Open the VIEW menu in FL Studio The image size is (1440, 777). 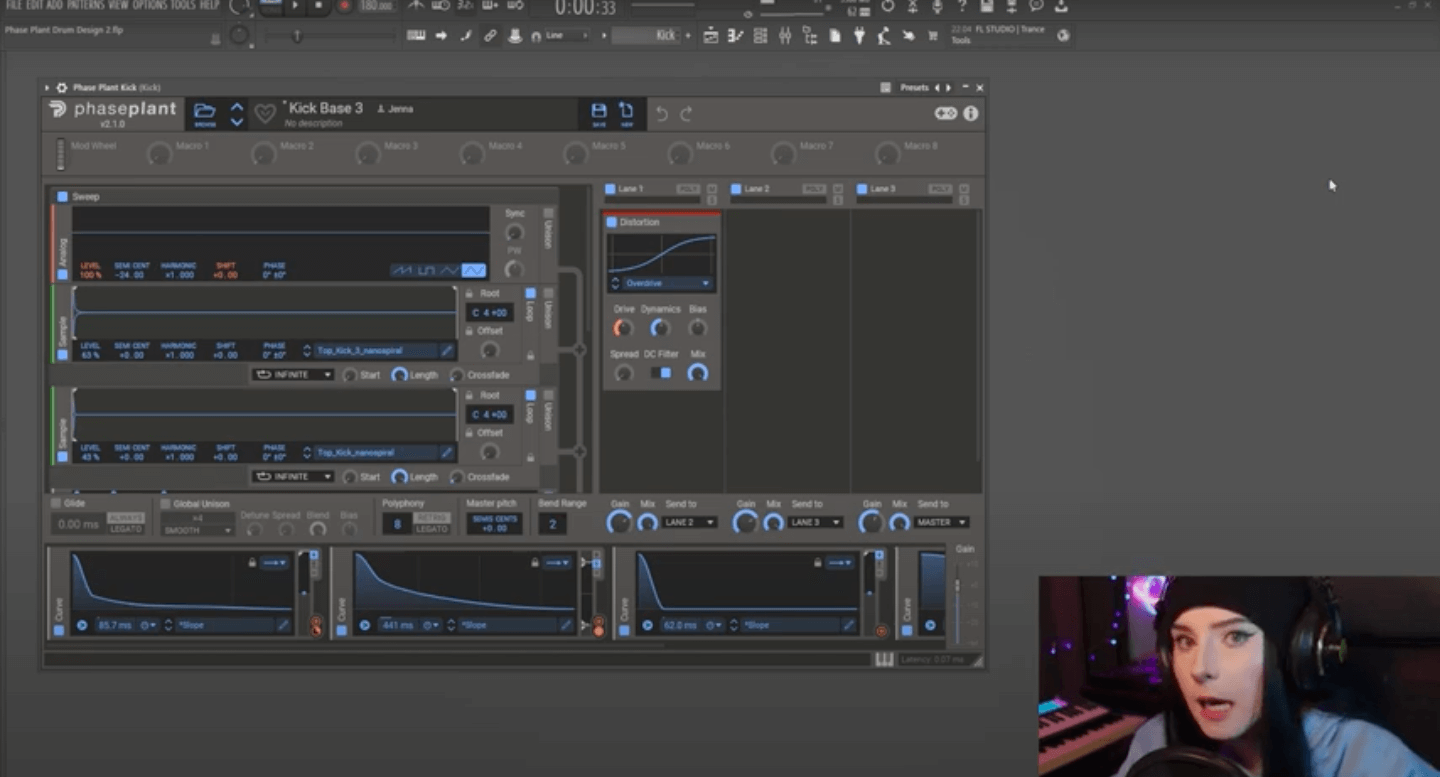tap(119, 5)
